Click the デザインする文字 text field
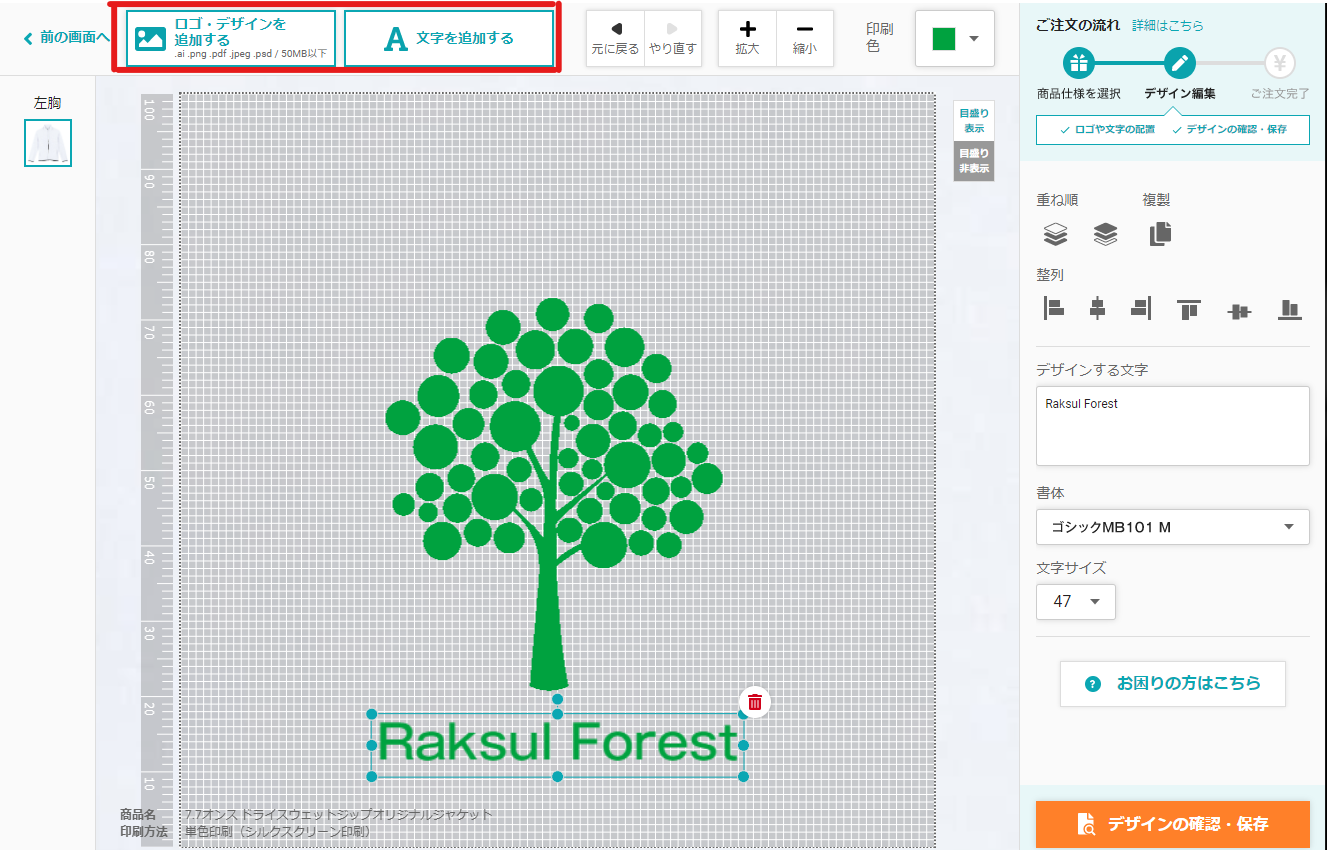1327x850 pixels. point(1173,426)
